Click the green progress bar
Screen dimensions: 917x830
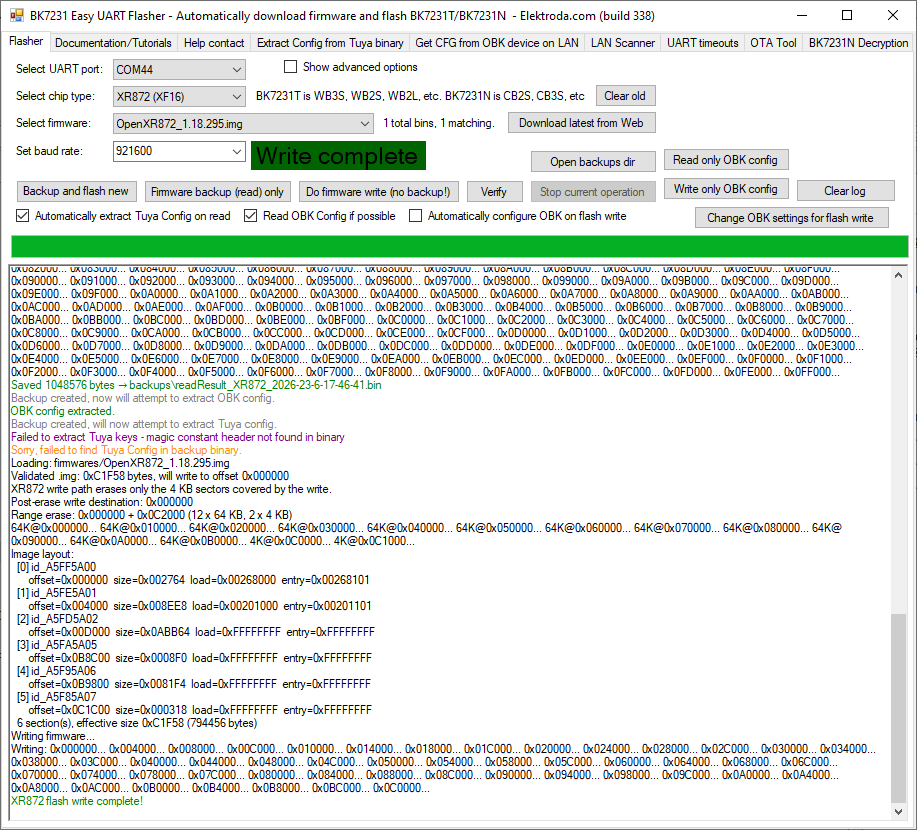(459, 246)
